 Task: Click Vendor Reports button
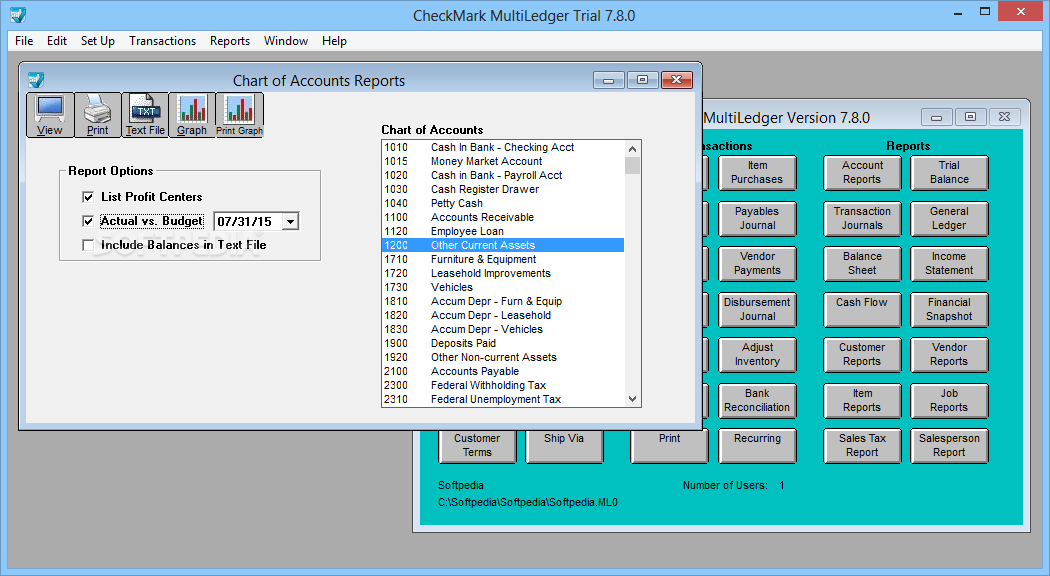click(x=950, y=355)
